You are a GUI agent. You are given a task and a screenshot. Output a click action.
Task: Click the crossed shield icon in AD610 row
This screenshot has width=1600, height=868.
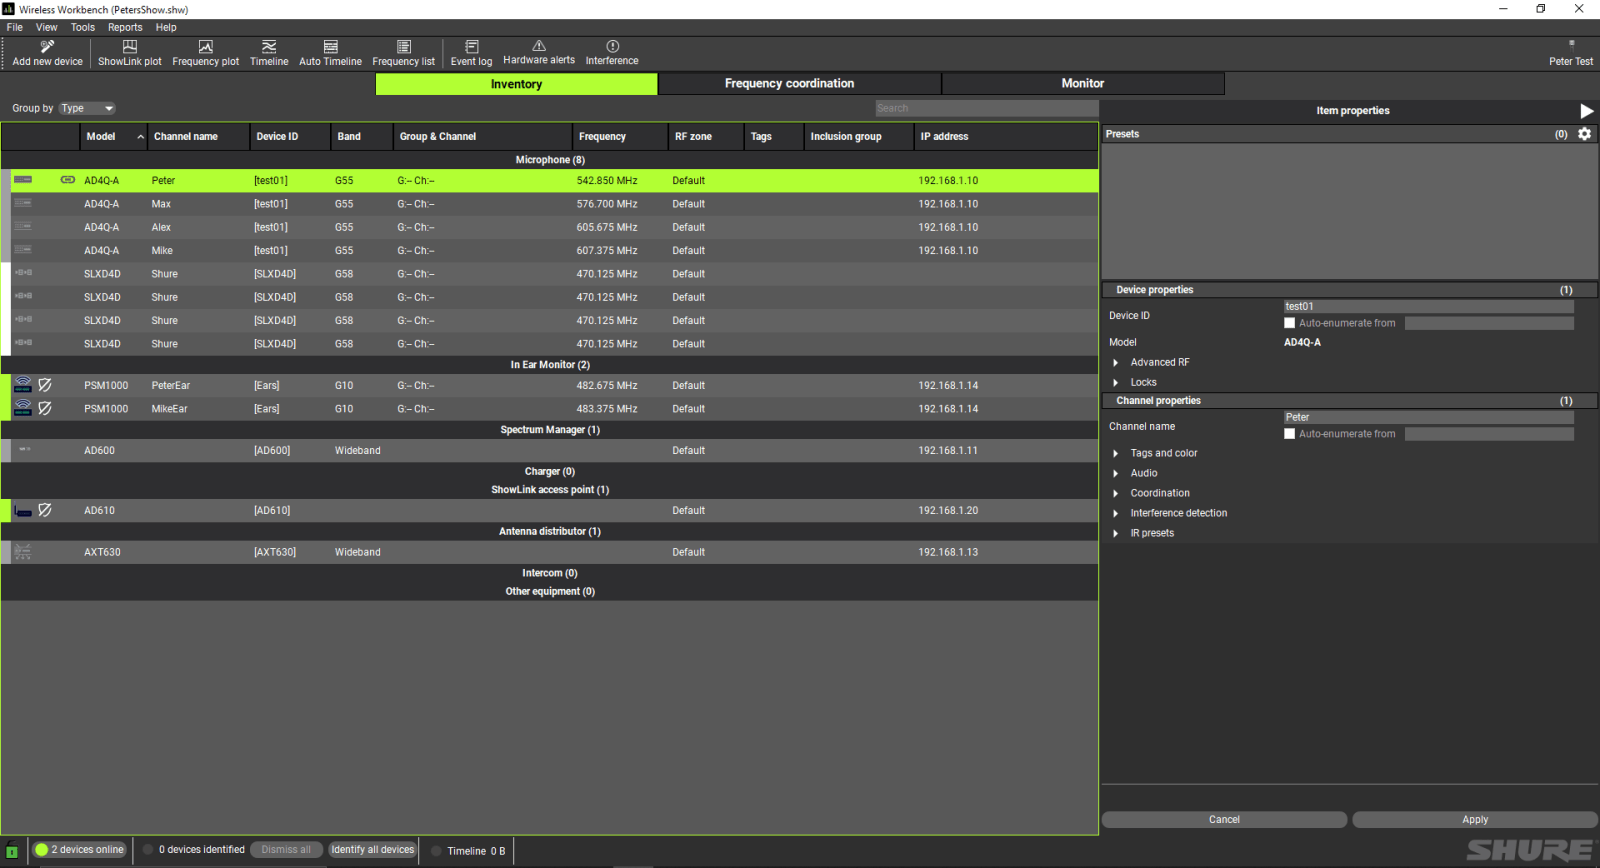coord(45,510)
